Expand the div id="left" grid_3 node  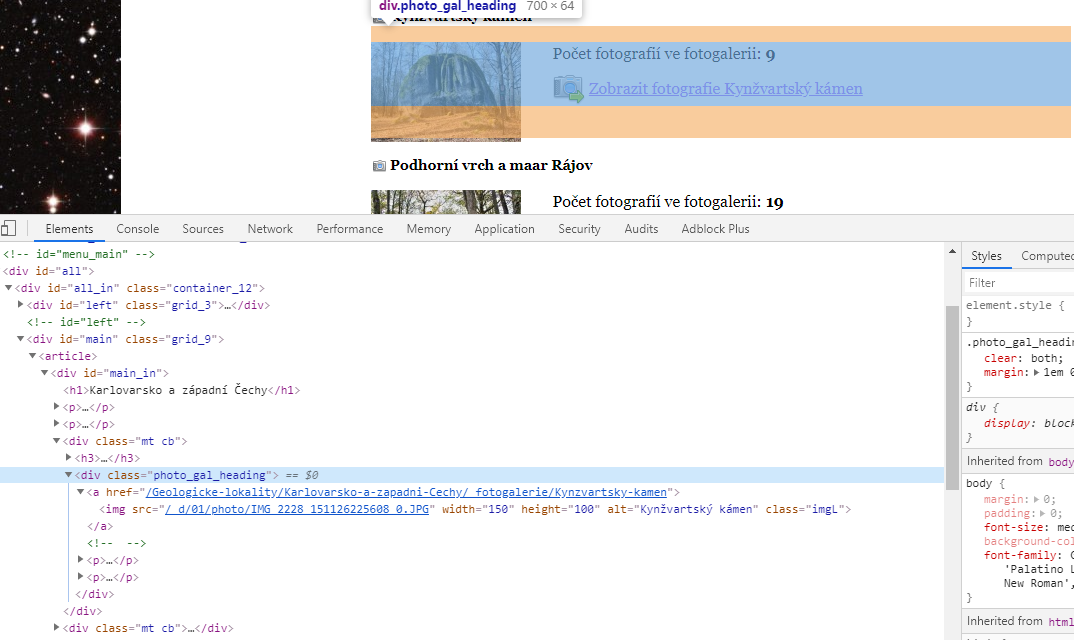click(x=21, y=304)
